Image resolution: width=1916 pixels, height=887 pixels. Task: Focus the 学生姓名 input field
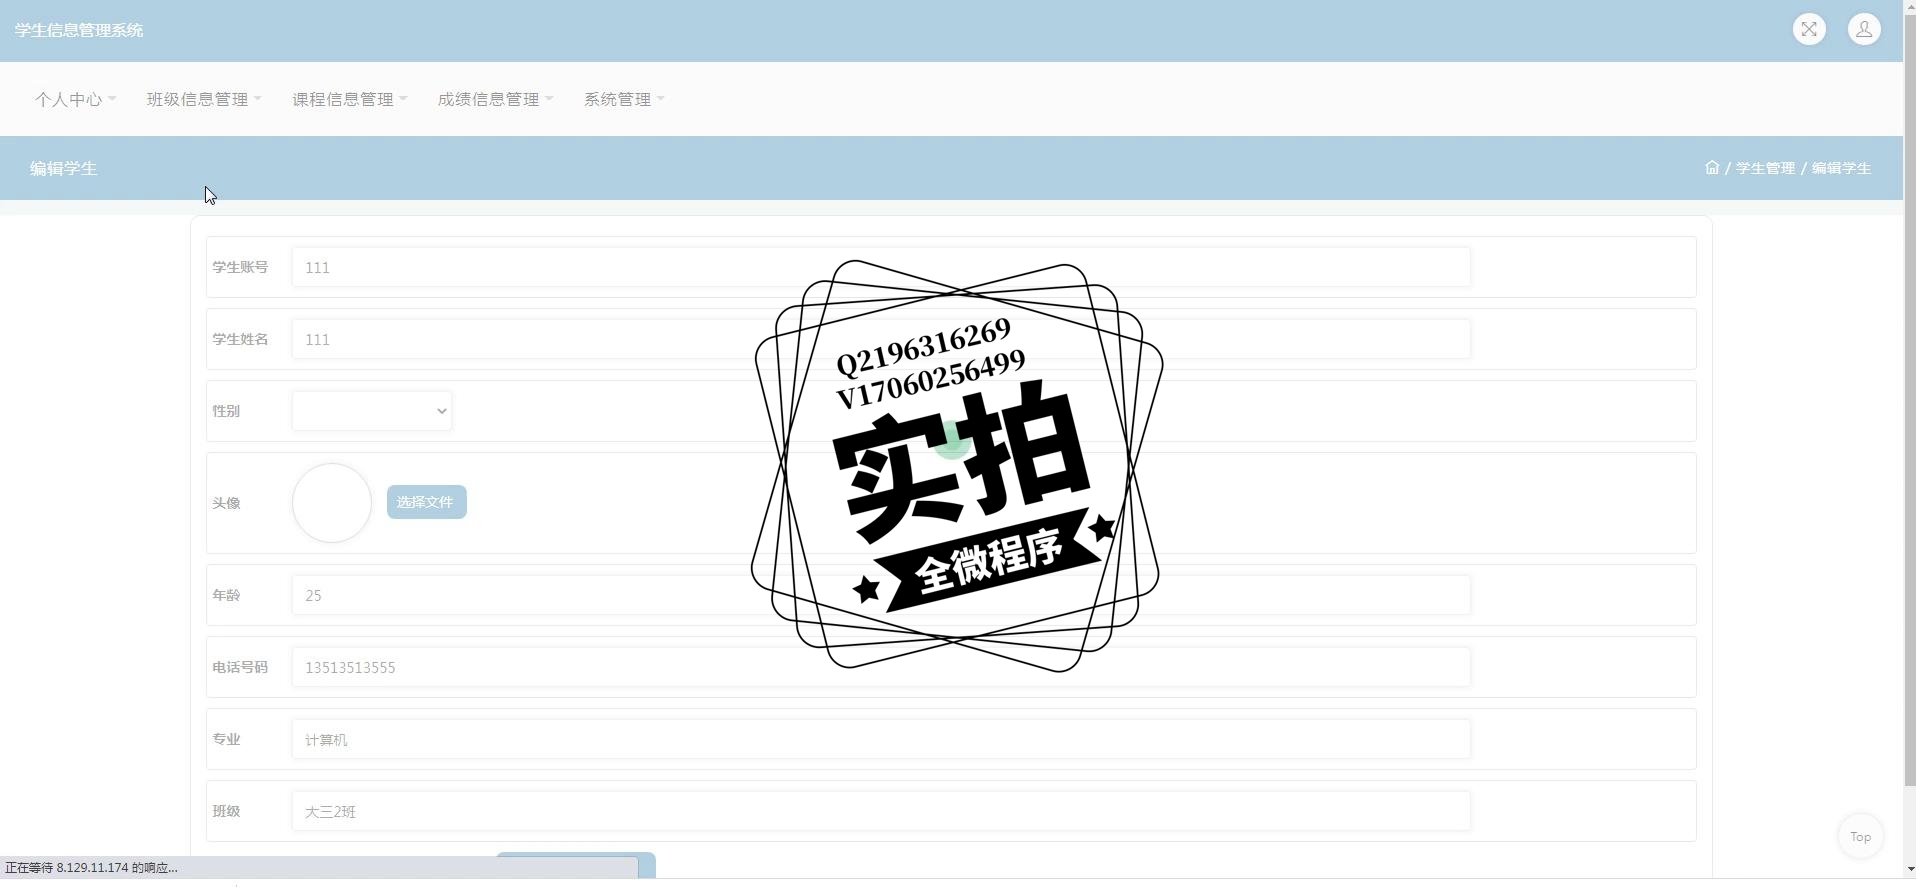click(881, 339)
